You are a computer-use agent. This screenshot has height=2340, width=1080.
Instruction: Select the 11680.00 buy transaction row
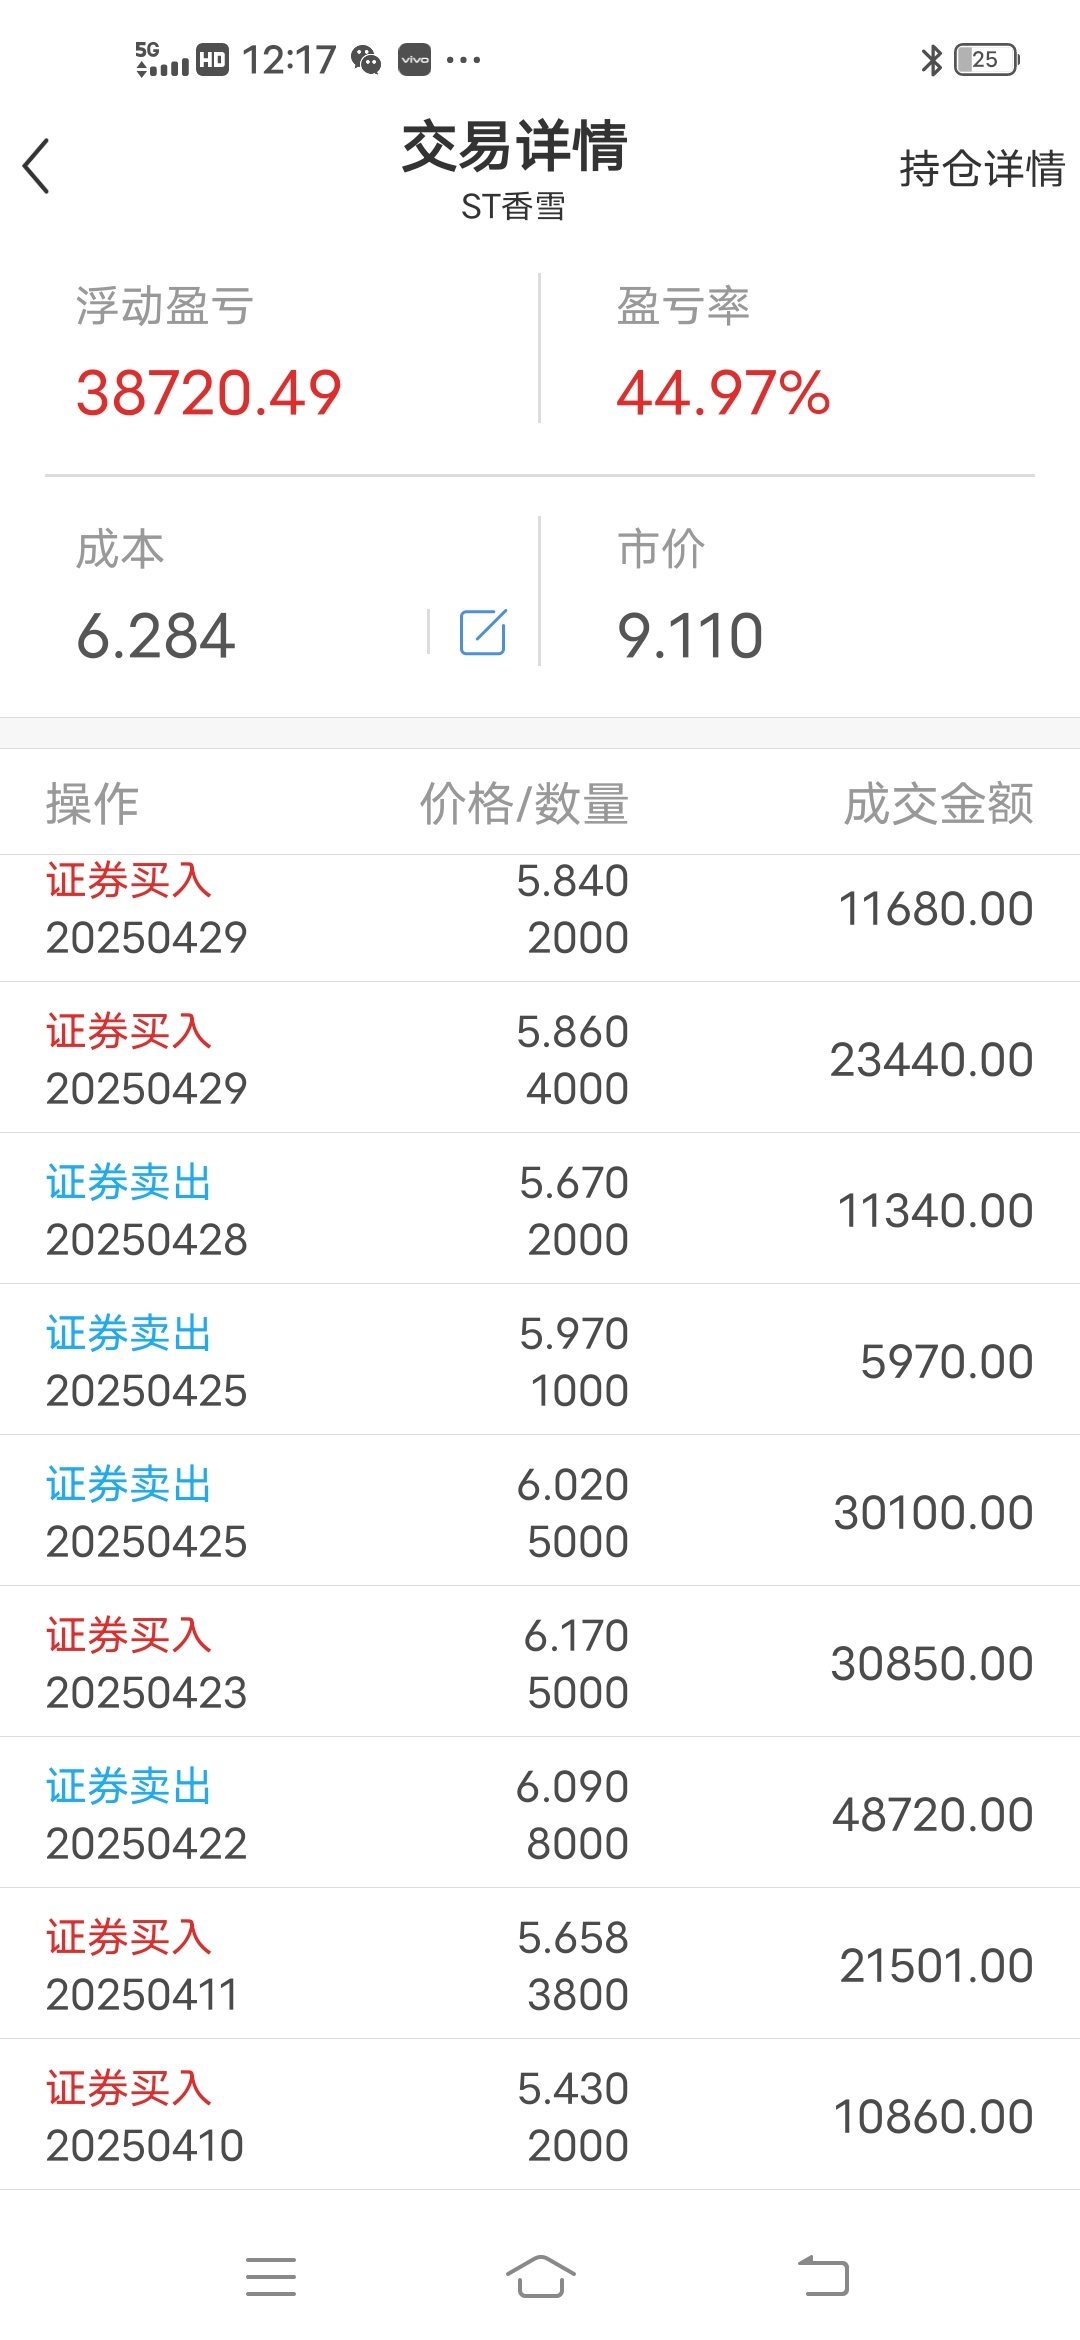coord(540,910)
